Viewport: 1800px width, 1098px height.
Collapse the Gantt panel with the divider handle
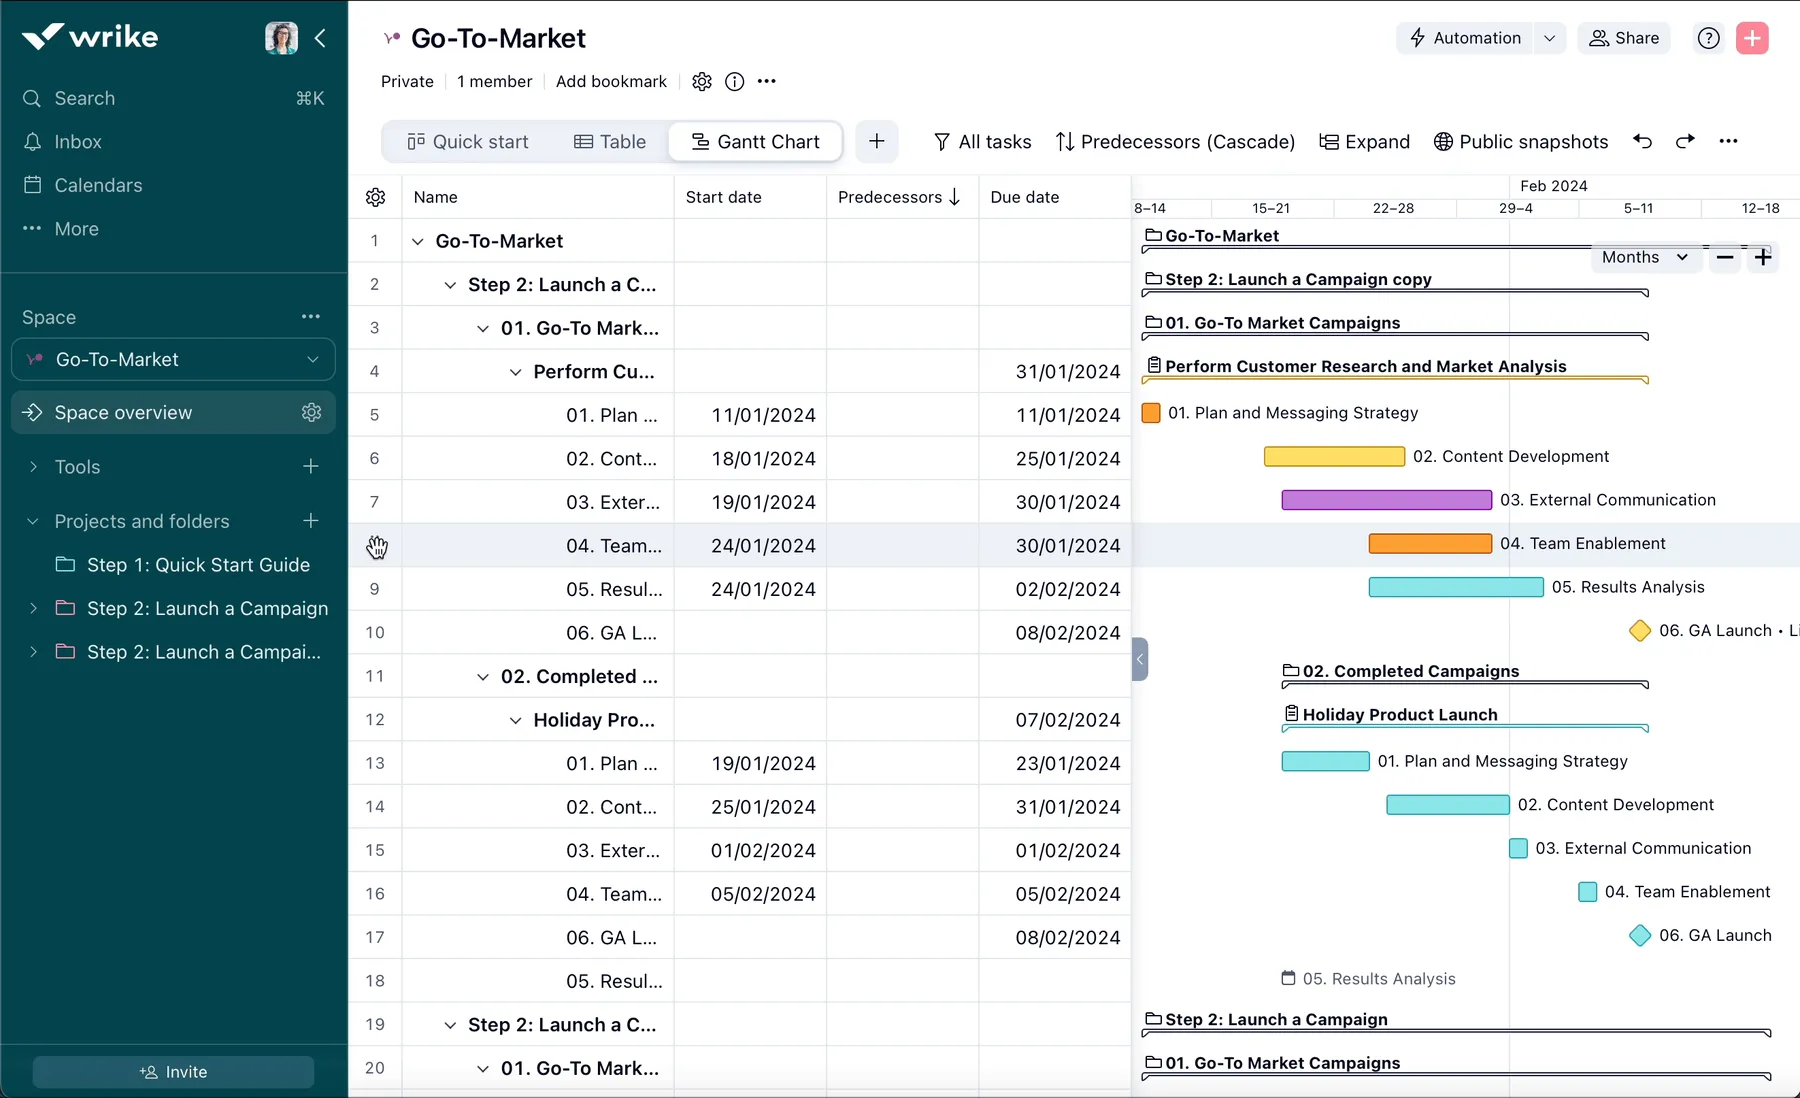point(1139,659)
